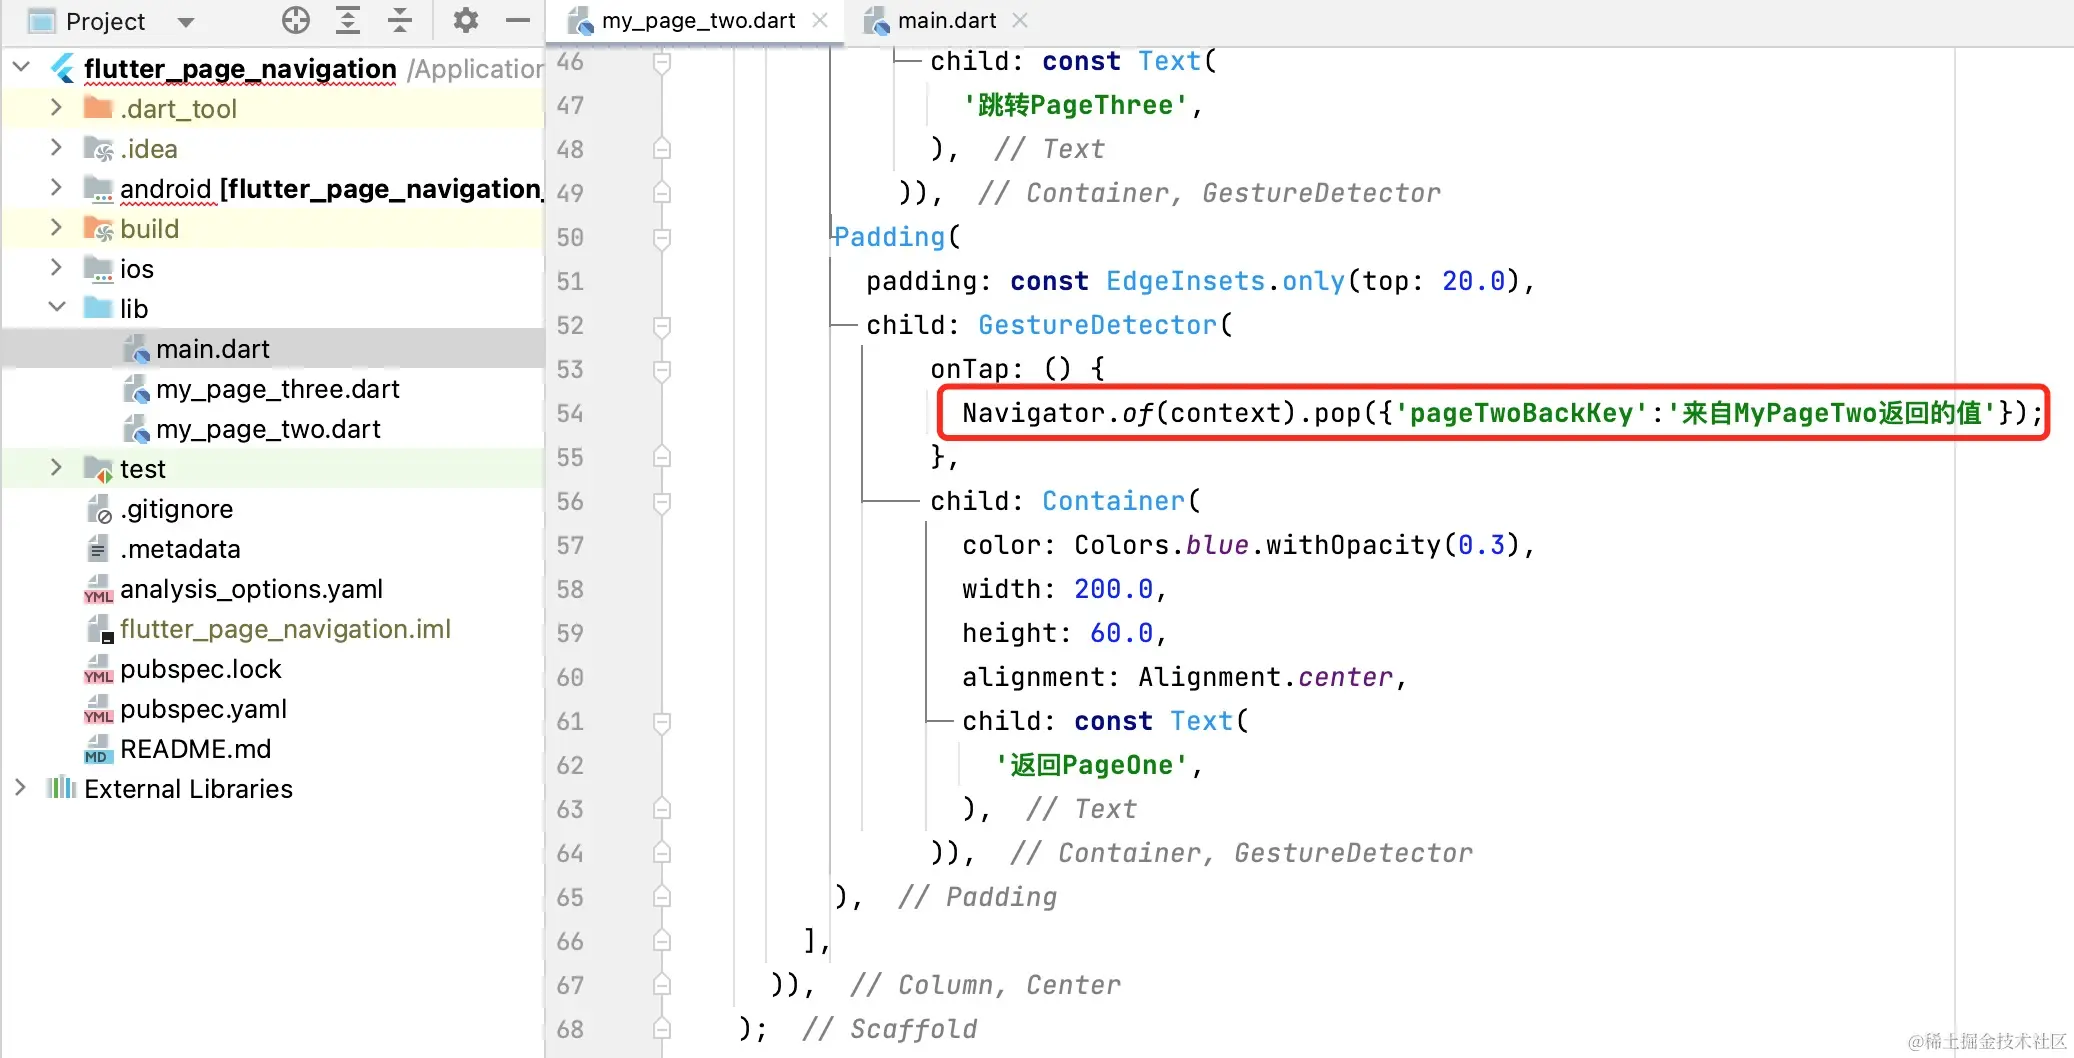The image size is (2074, 1058).
Task: Click the ios folder icon
Action: [98, 268]
